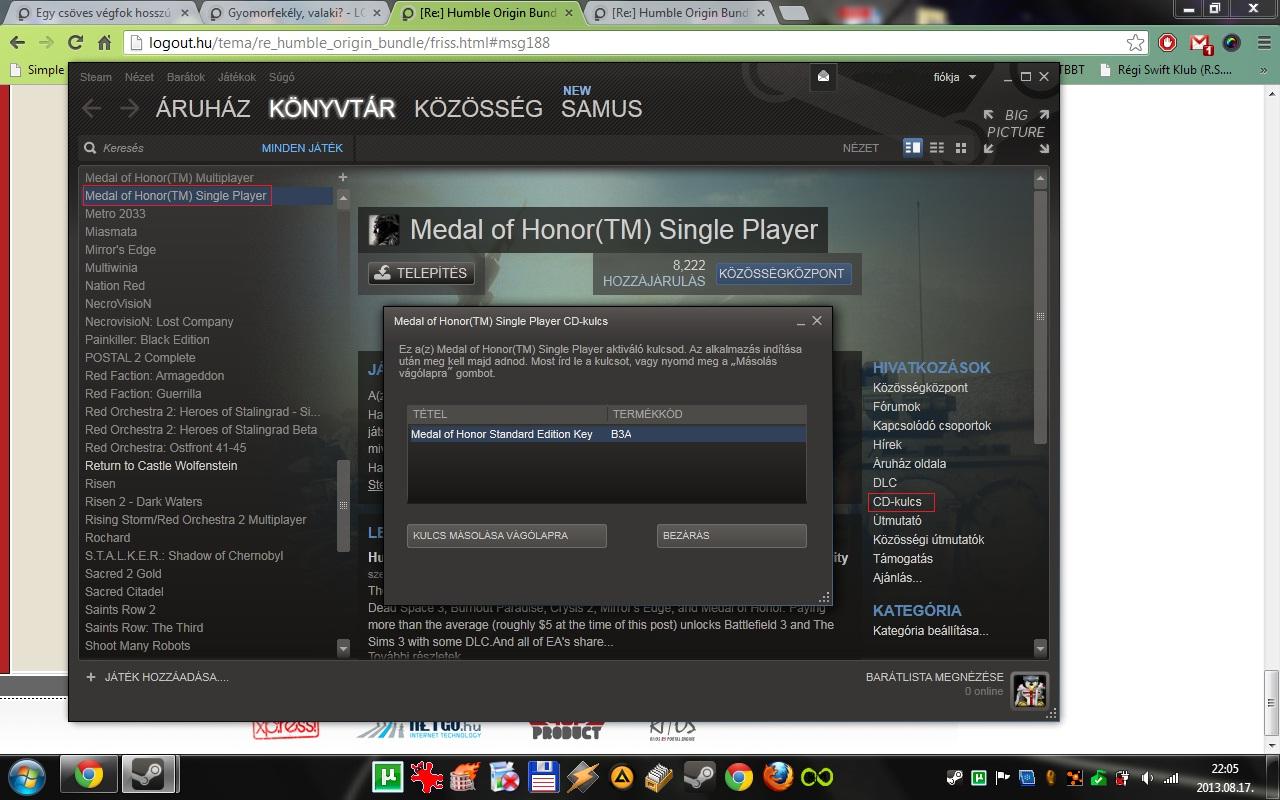Go forward with Steam's forward arrow
Viewport: 1280px width, 800px height.
pos(129,108)
